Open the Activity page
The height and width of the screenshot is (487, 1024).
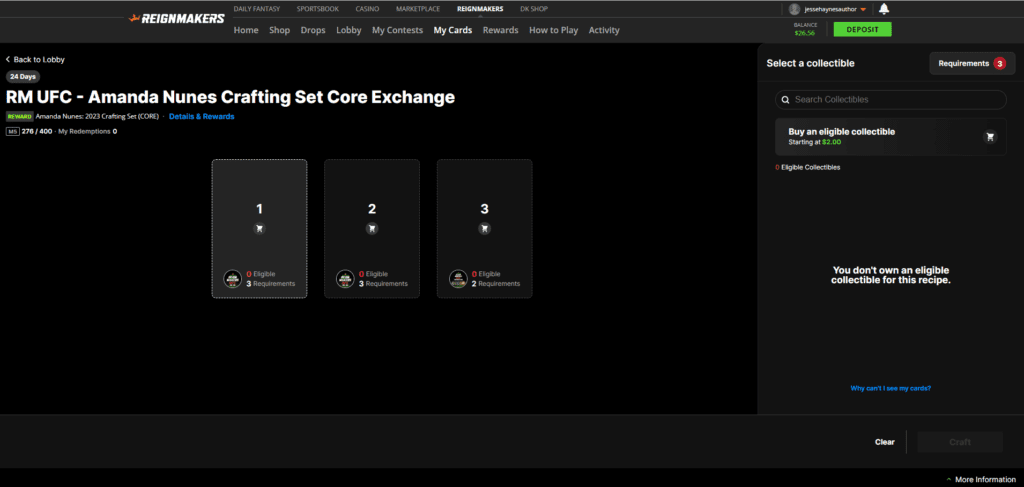(604, 30)
